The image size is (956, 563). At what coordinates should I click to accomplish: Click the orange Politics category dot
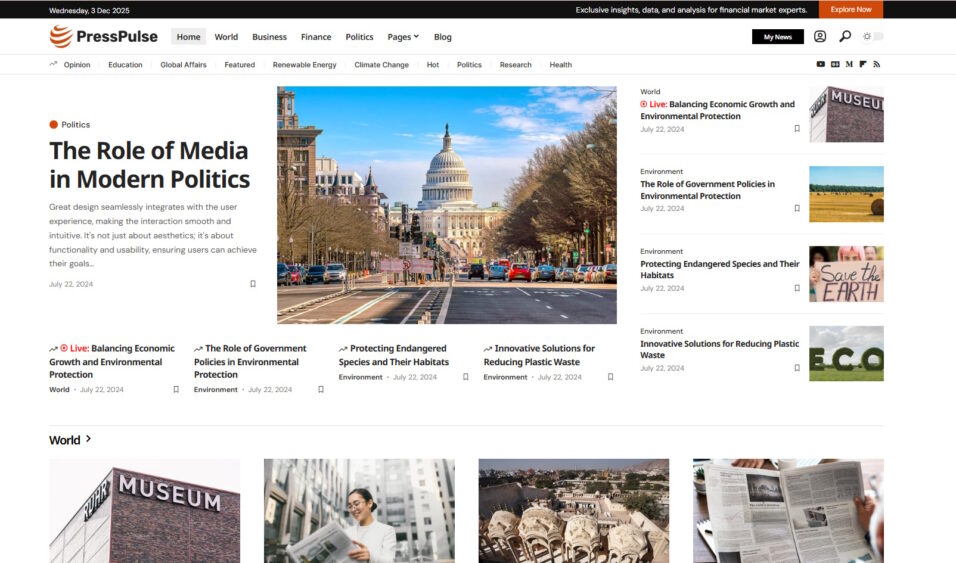53,125
